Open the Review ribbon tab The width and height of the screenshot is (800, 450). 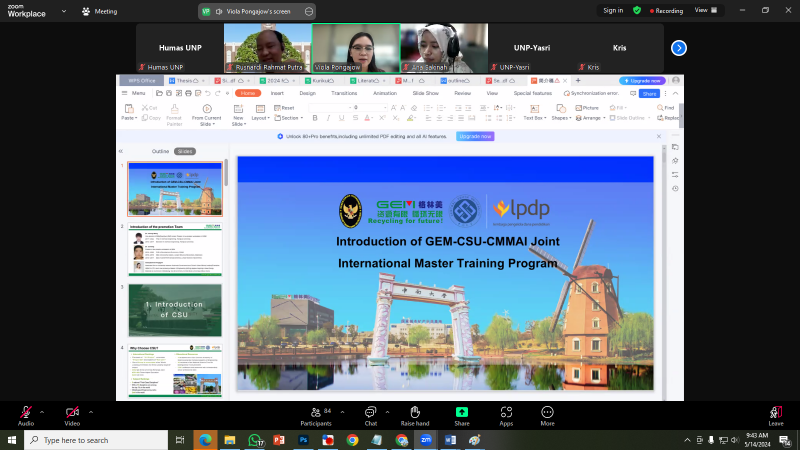point(462,93)
